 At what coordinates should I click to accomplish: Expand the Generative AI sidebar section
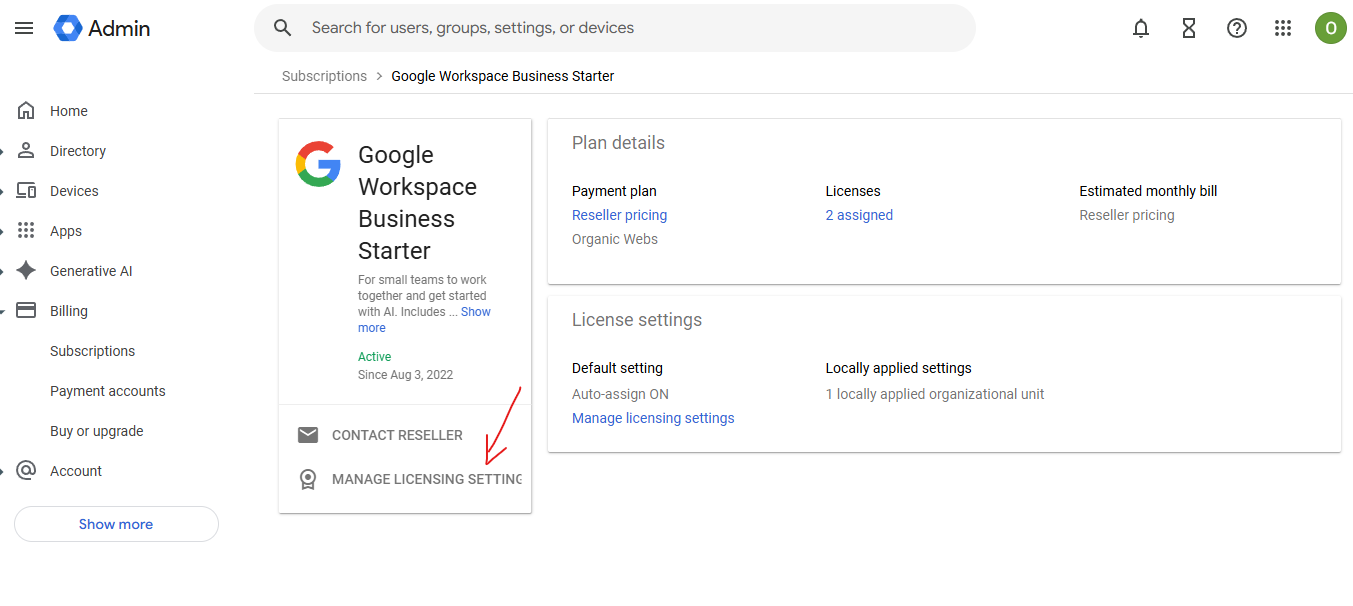[x=91, y=271]
